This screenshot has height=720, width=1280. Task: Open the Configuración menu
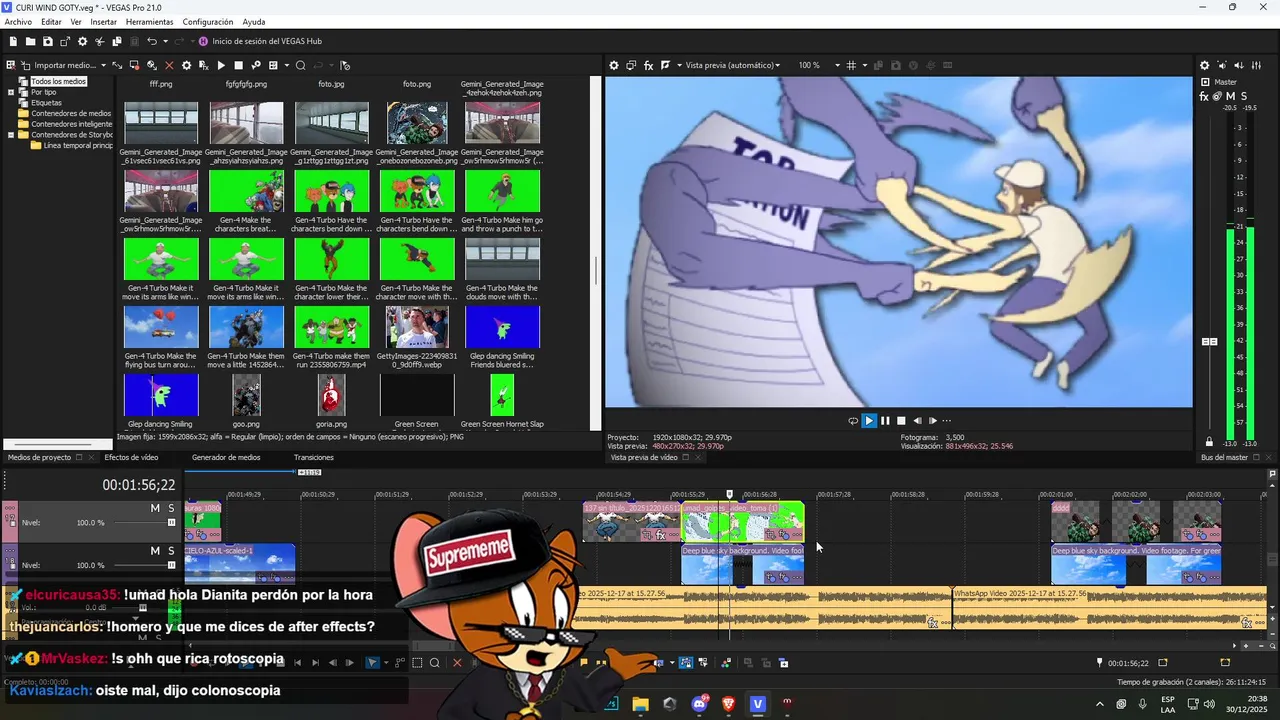[208, 22]
